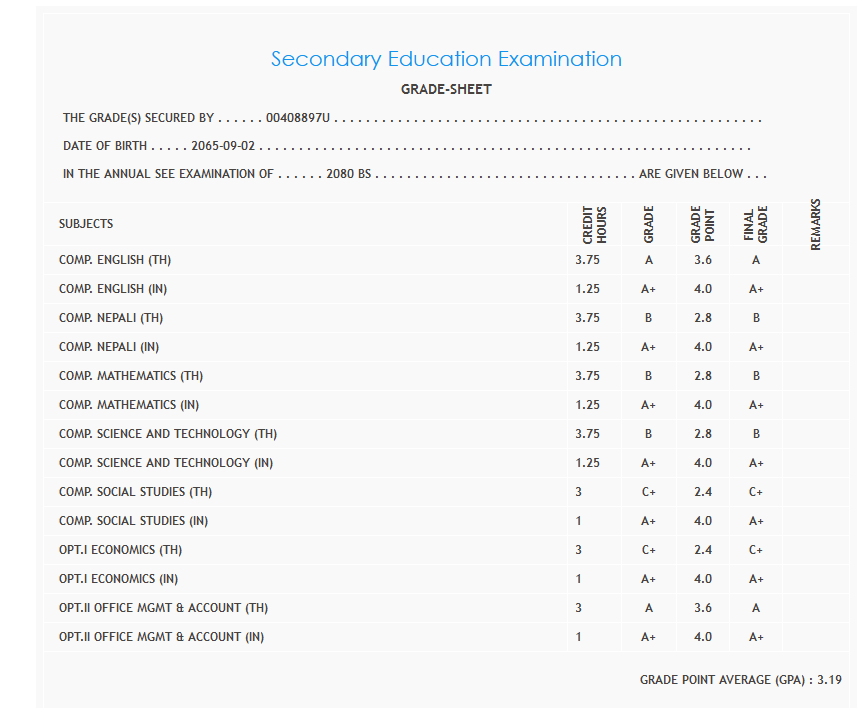The height and width of the screenshot is (708, 868).
Task: Click the exam year 2080 BS
Action: (x=349, y=174)
